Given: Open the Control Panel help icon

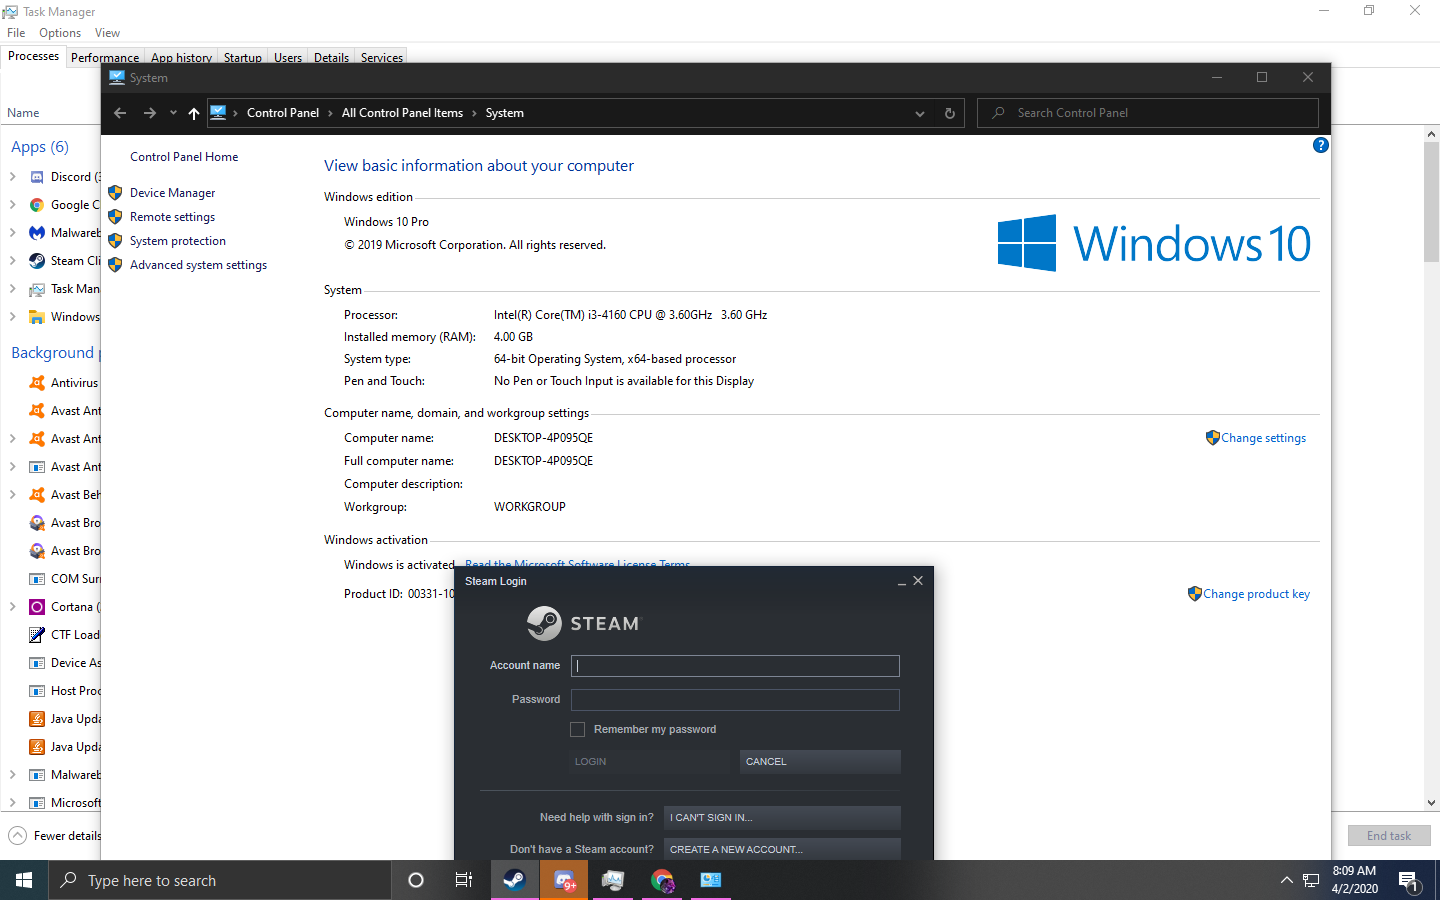Looking at the screenshot, I should click(1320, 145).
